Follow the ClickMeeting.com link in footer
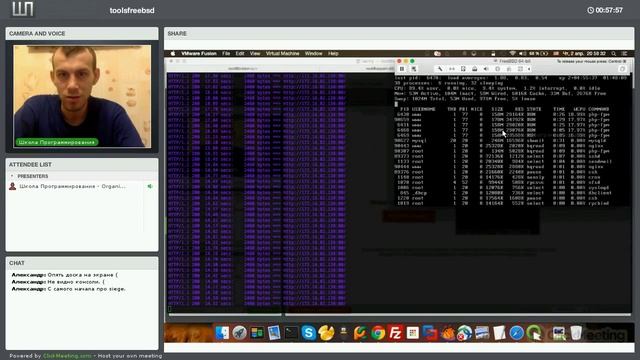Screen dimensions: 640x360 click(x=67, y=356)
